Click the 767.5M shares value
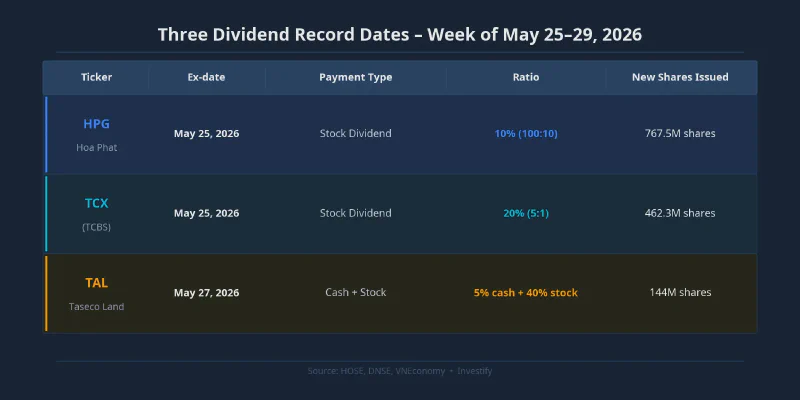 [x=680, y=134]
